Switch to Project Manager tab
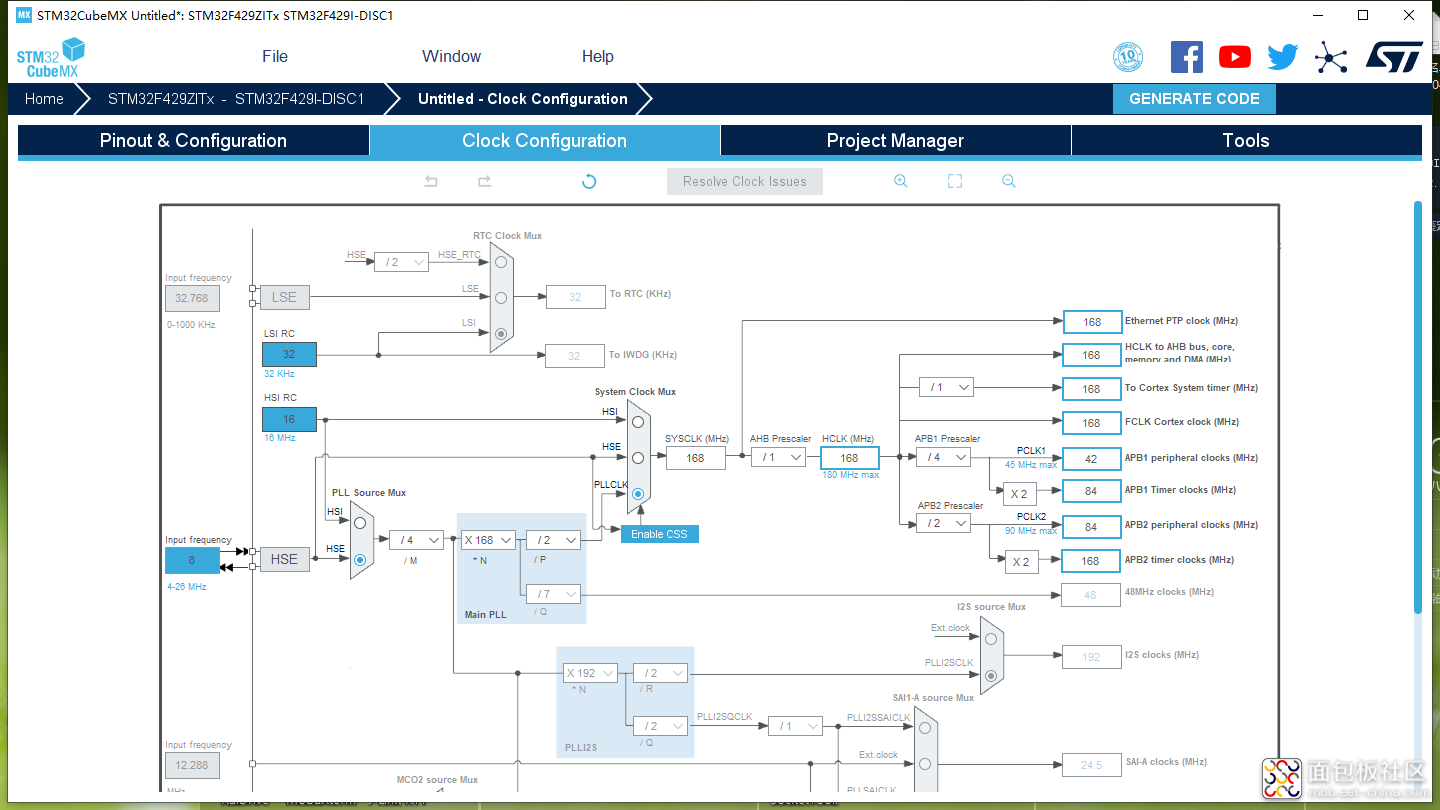 [895, 141]
